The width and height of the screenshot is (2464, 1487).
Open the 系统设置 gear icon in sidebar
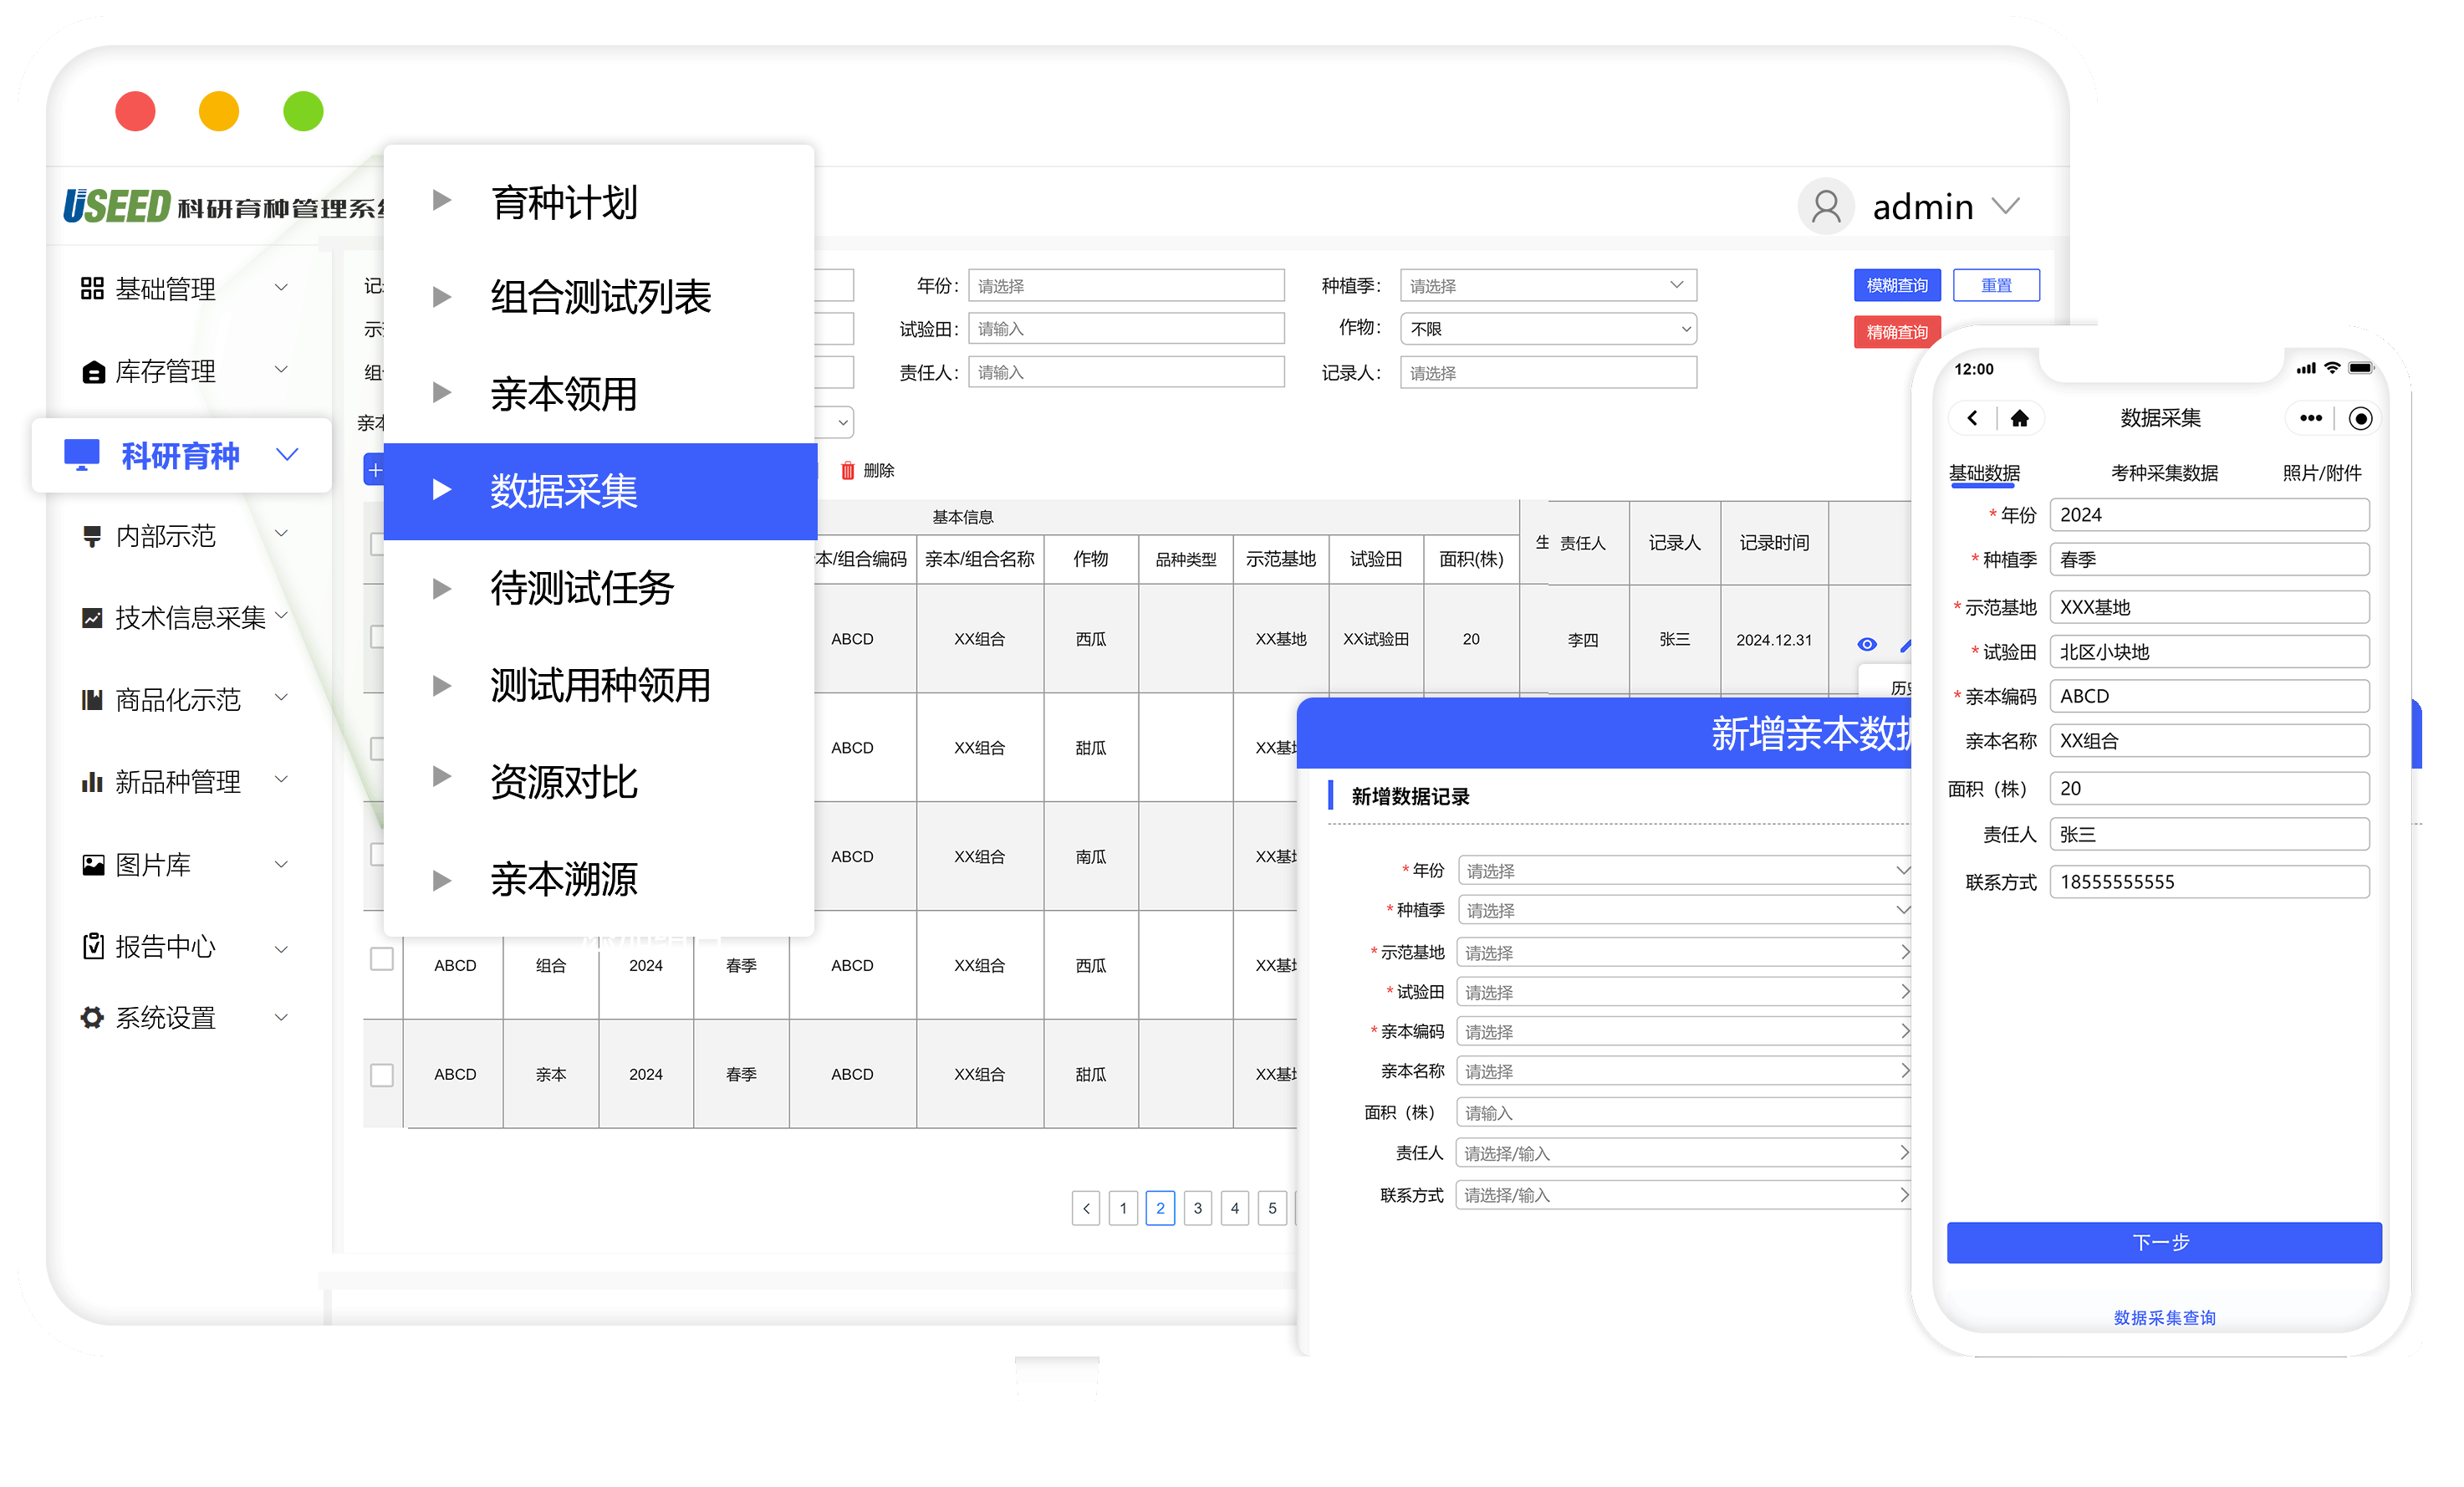(x=92, y=1017)
